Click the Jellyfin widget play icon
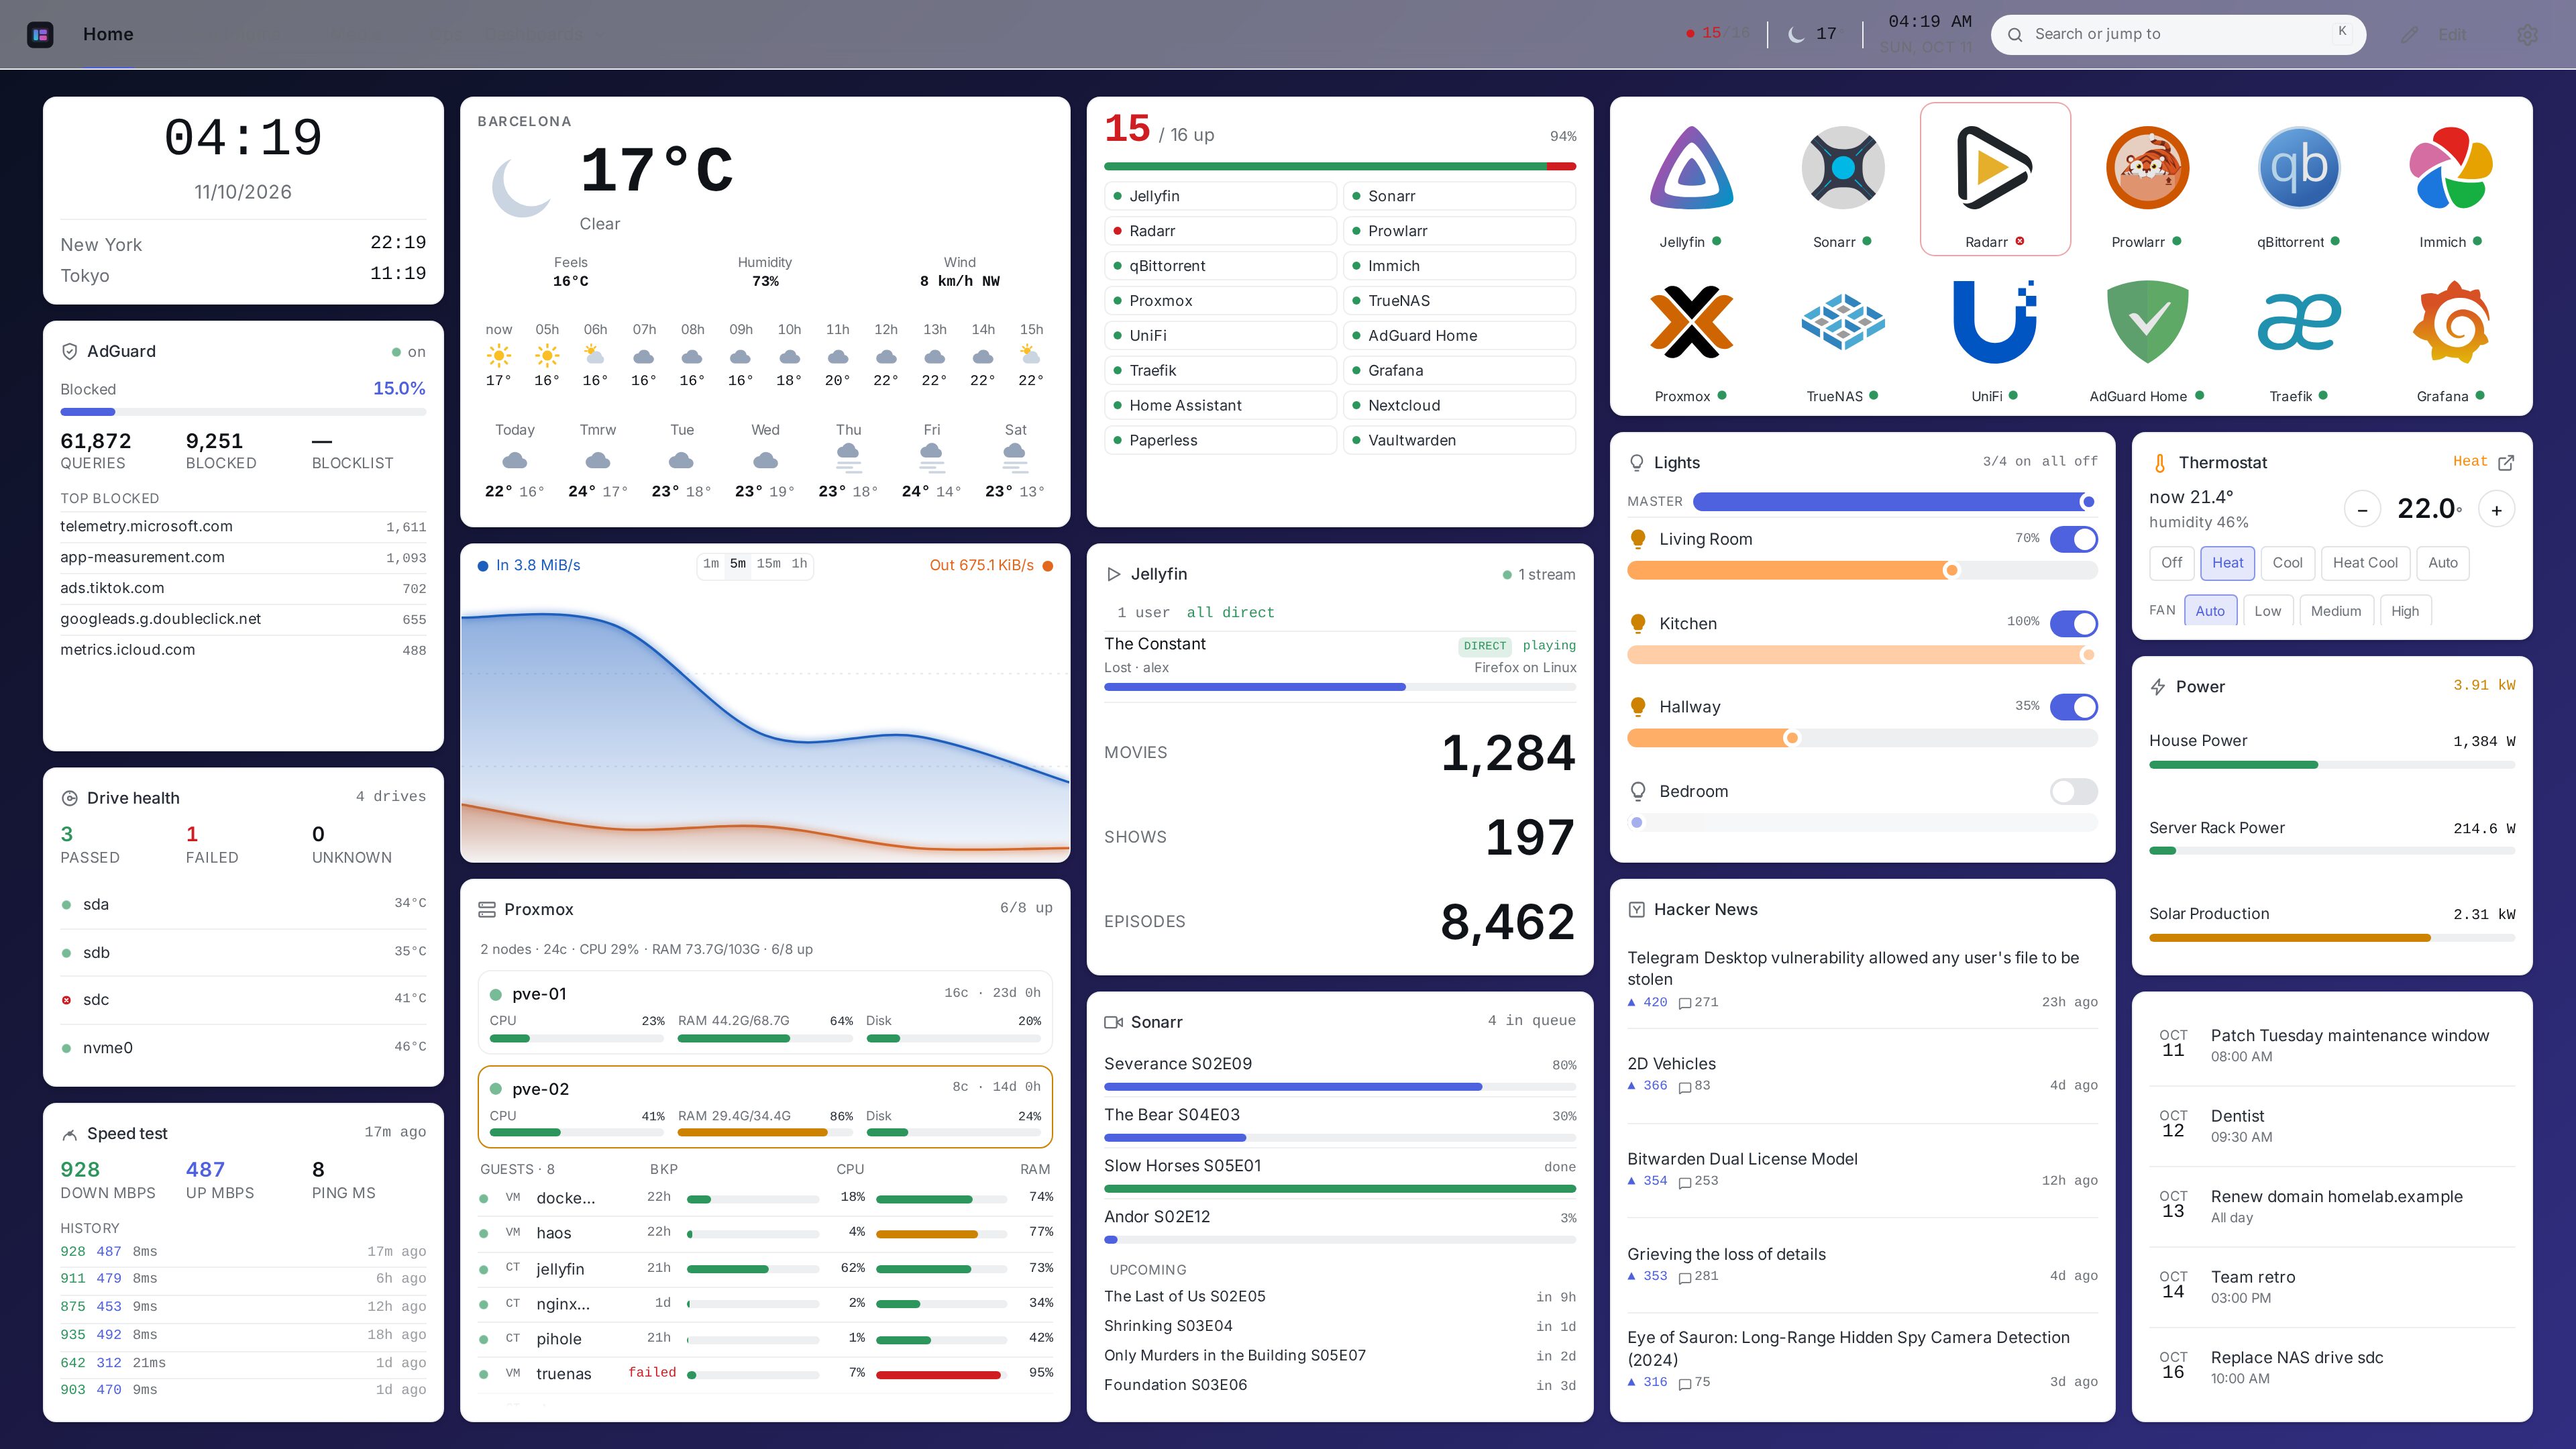 1113,574
